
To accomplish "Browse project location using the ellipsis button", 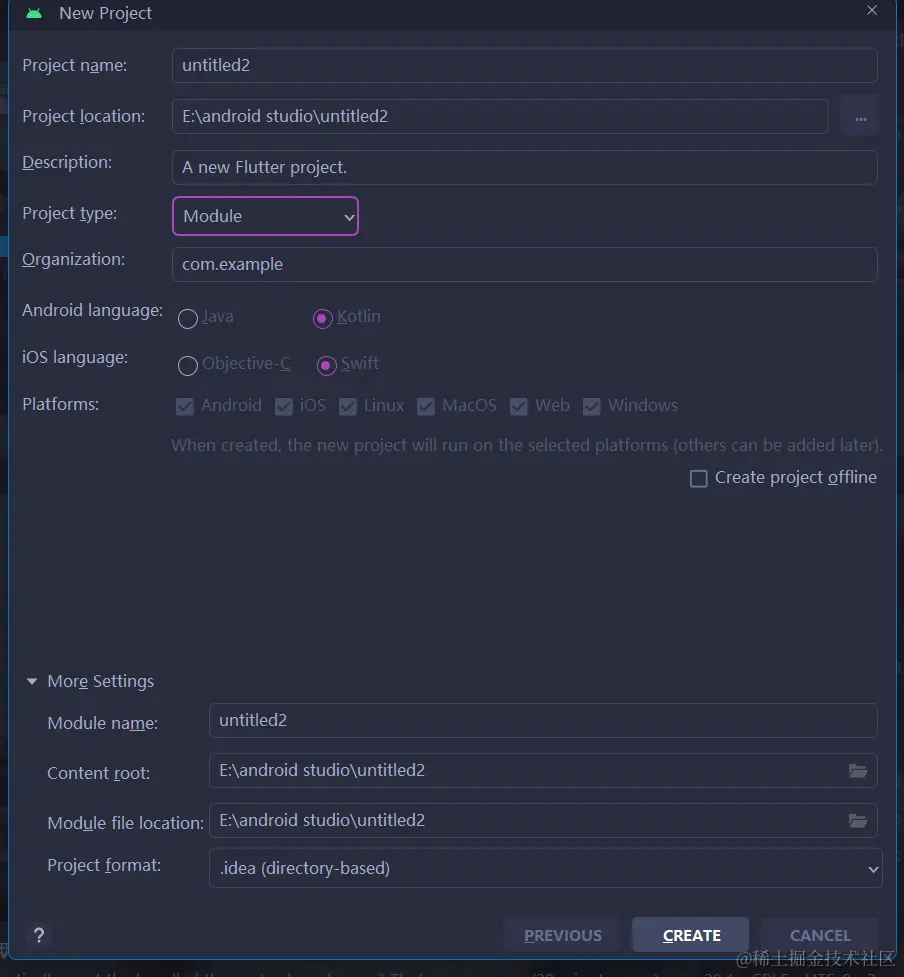I will click(859, 115).
